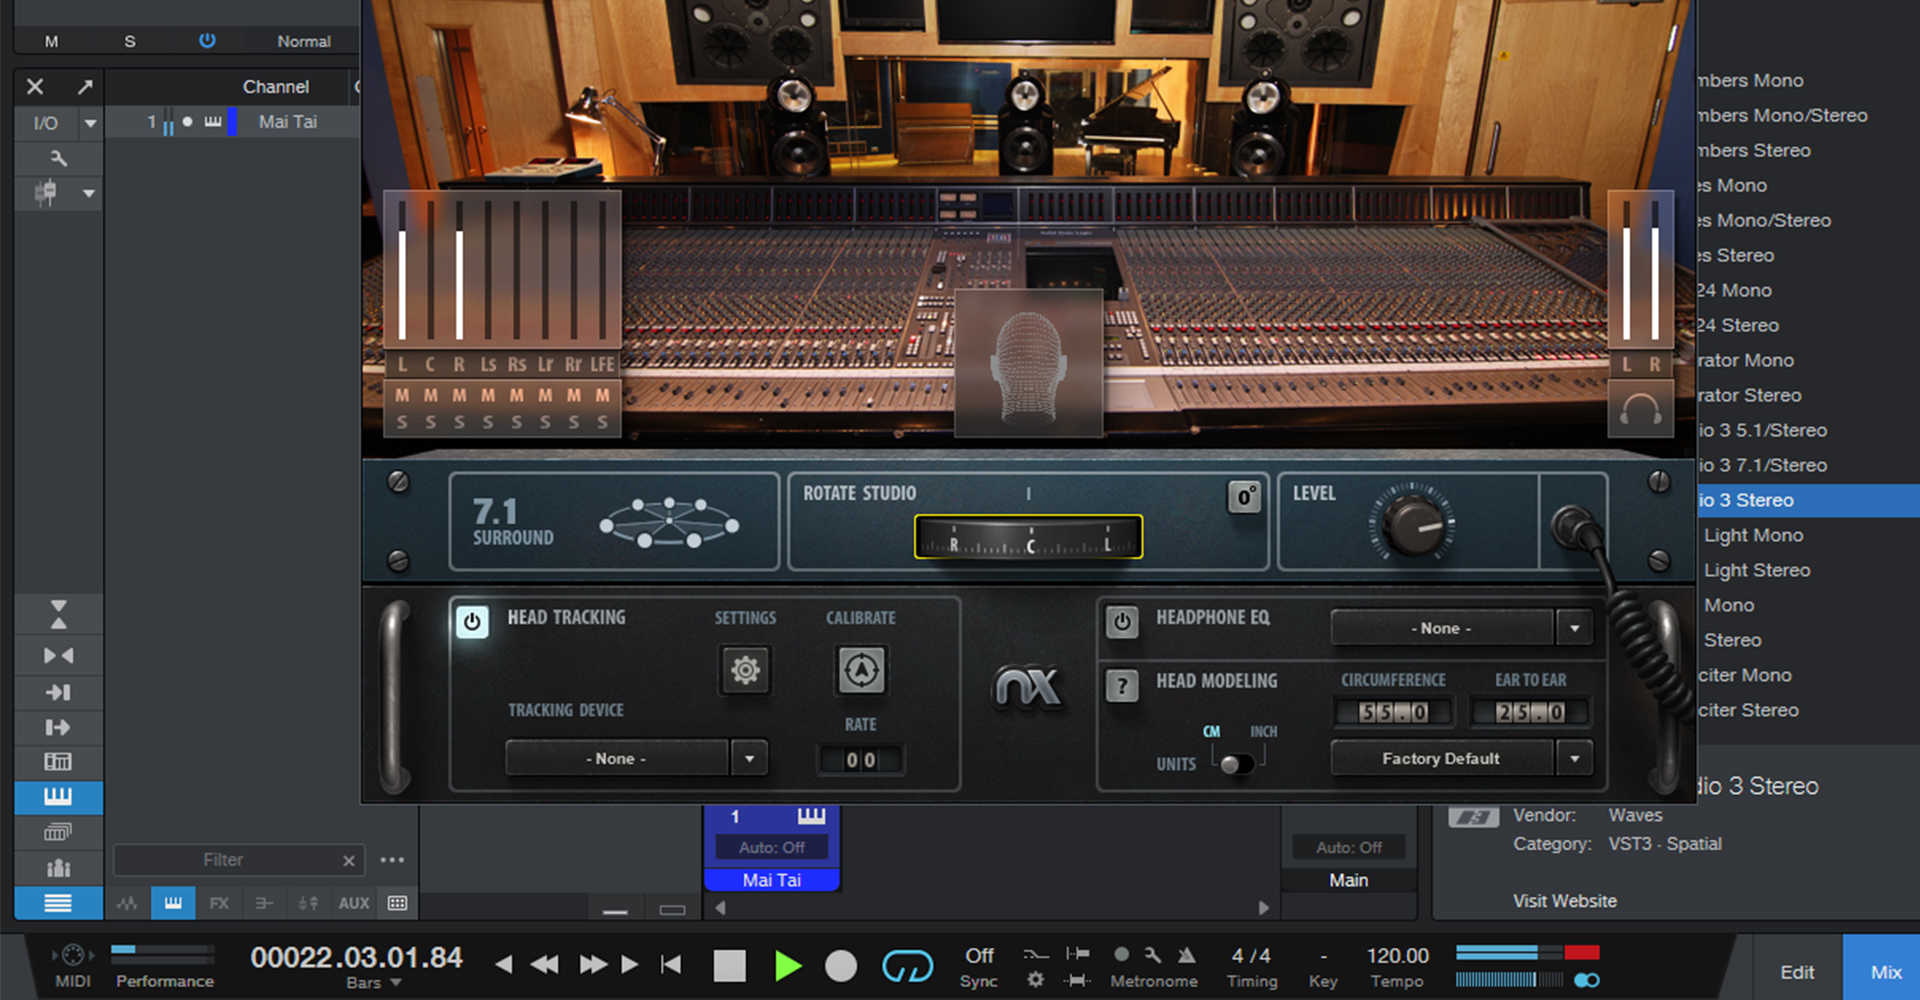The image size is (1920, 1000).
Task: Switch to the Mix view tab
Action: (1885, 972)
